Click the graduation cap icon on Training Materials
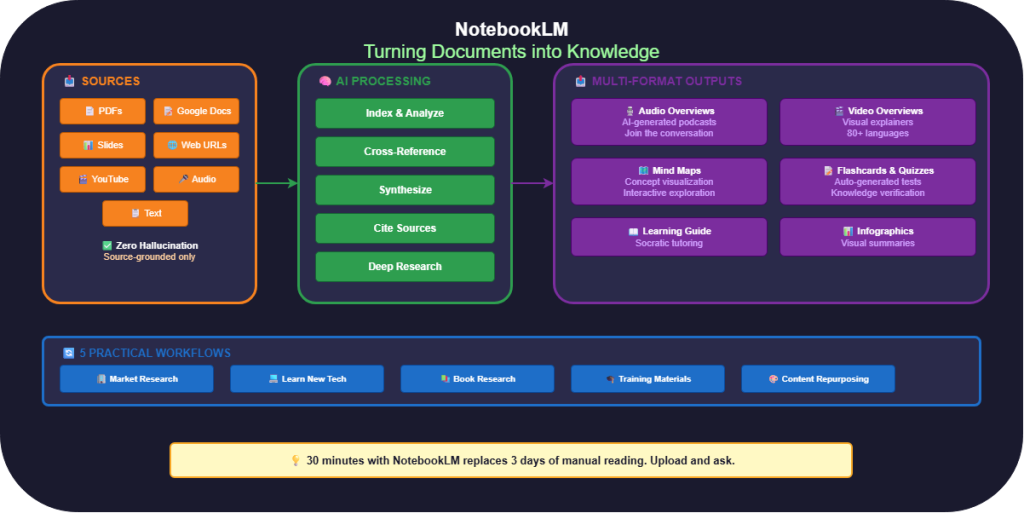 [x=611, y=379]
